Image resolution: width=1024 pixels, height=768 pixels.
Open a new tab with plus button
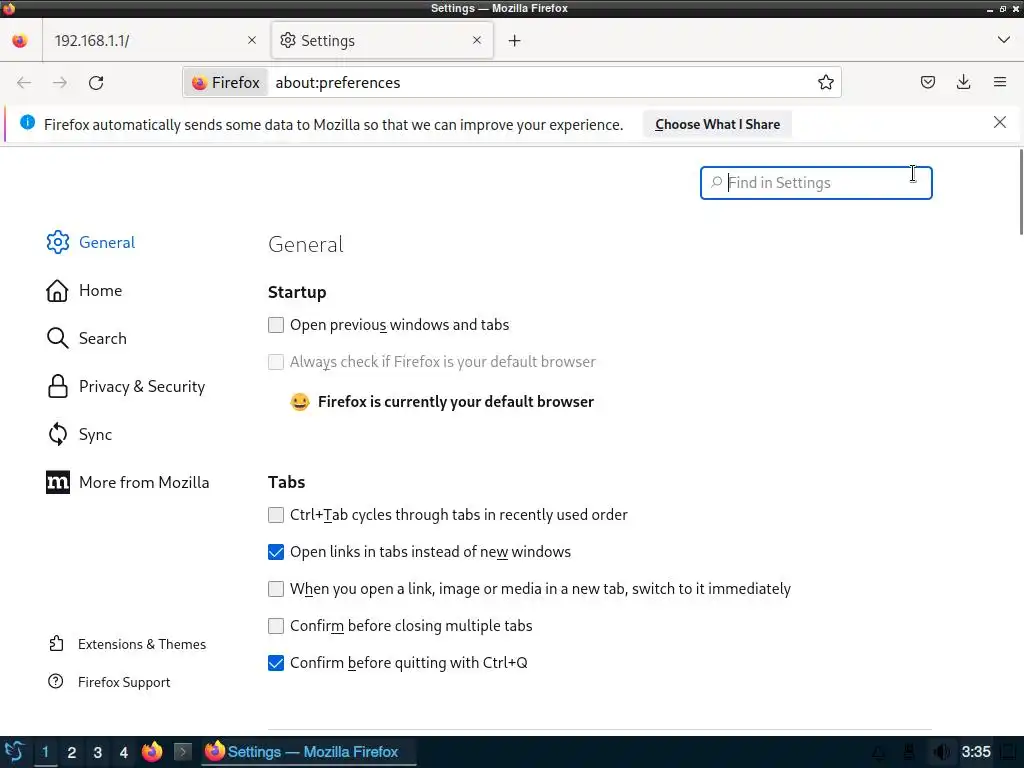515,40
